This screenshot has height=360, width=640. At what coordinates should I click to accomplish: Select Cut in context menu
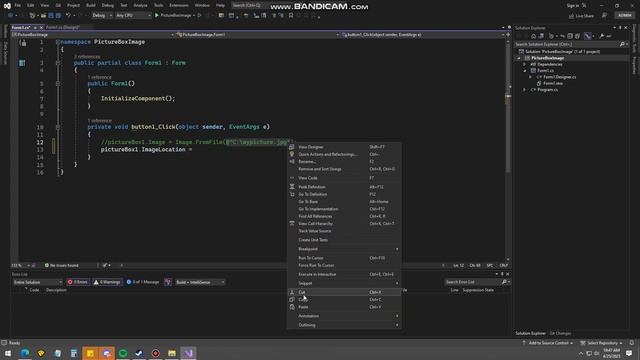(344, 292)
